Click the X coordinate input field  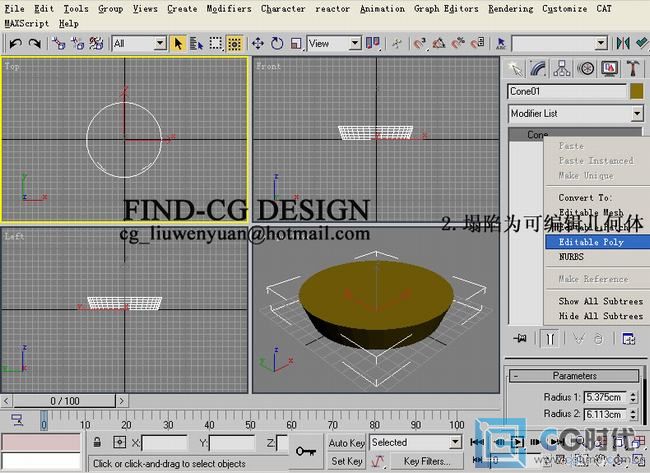point(165,443)
